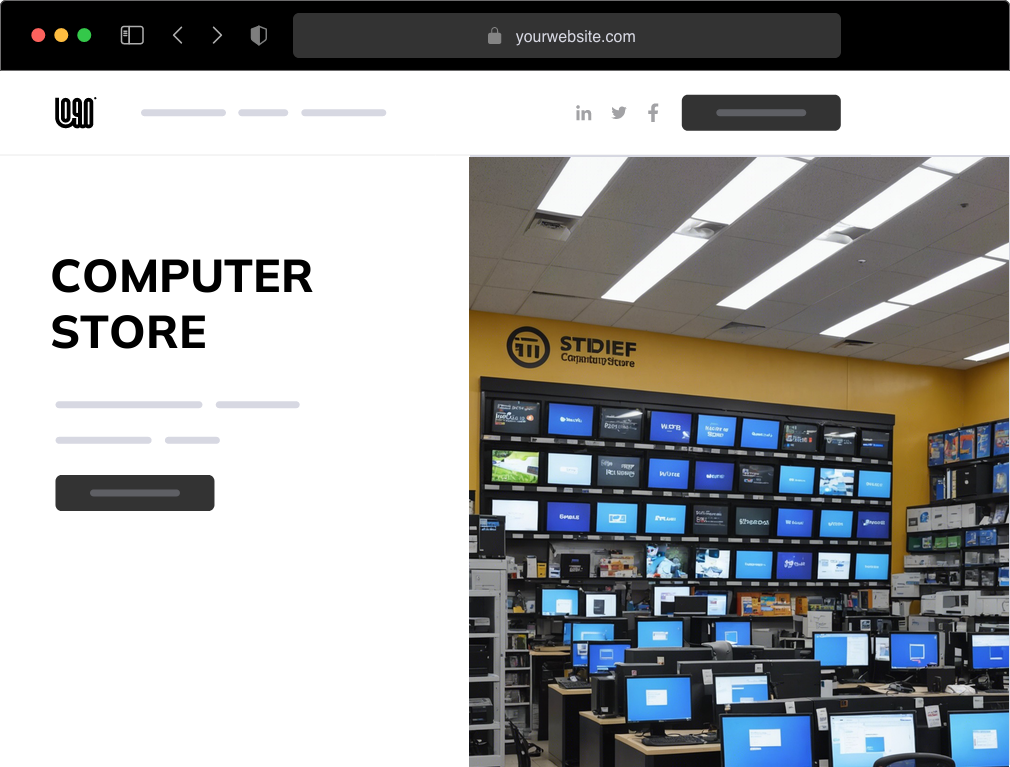Click the padlock icon in the address bar

[x=495, y=35]
